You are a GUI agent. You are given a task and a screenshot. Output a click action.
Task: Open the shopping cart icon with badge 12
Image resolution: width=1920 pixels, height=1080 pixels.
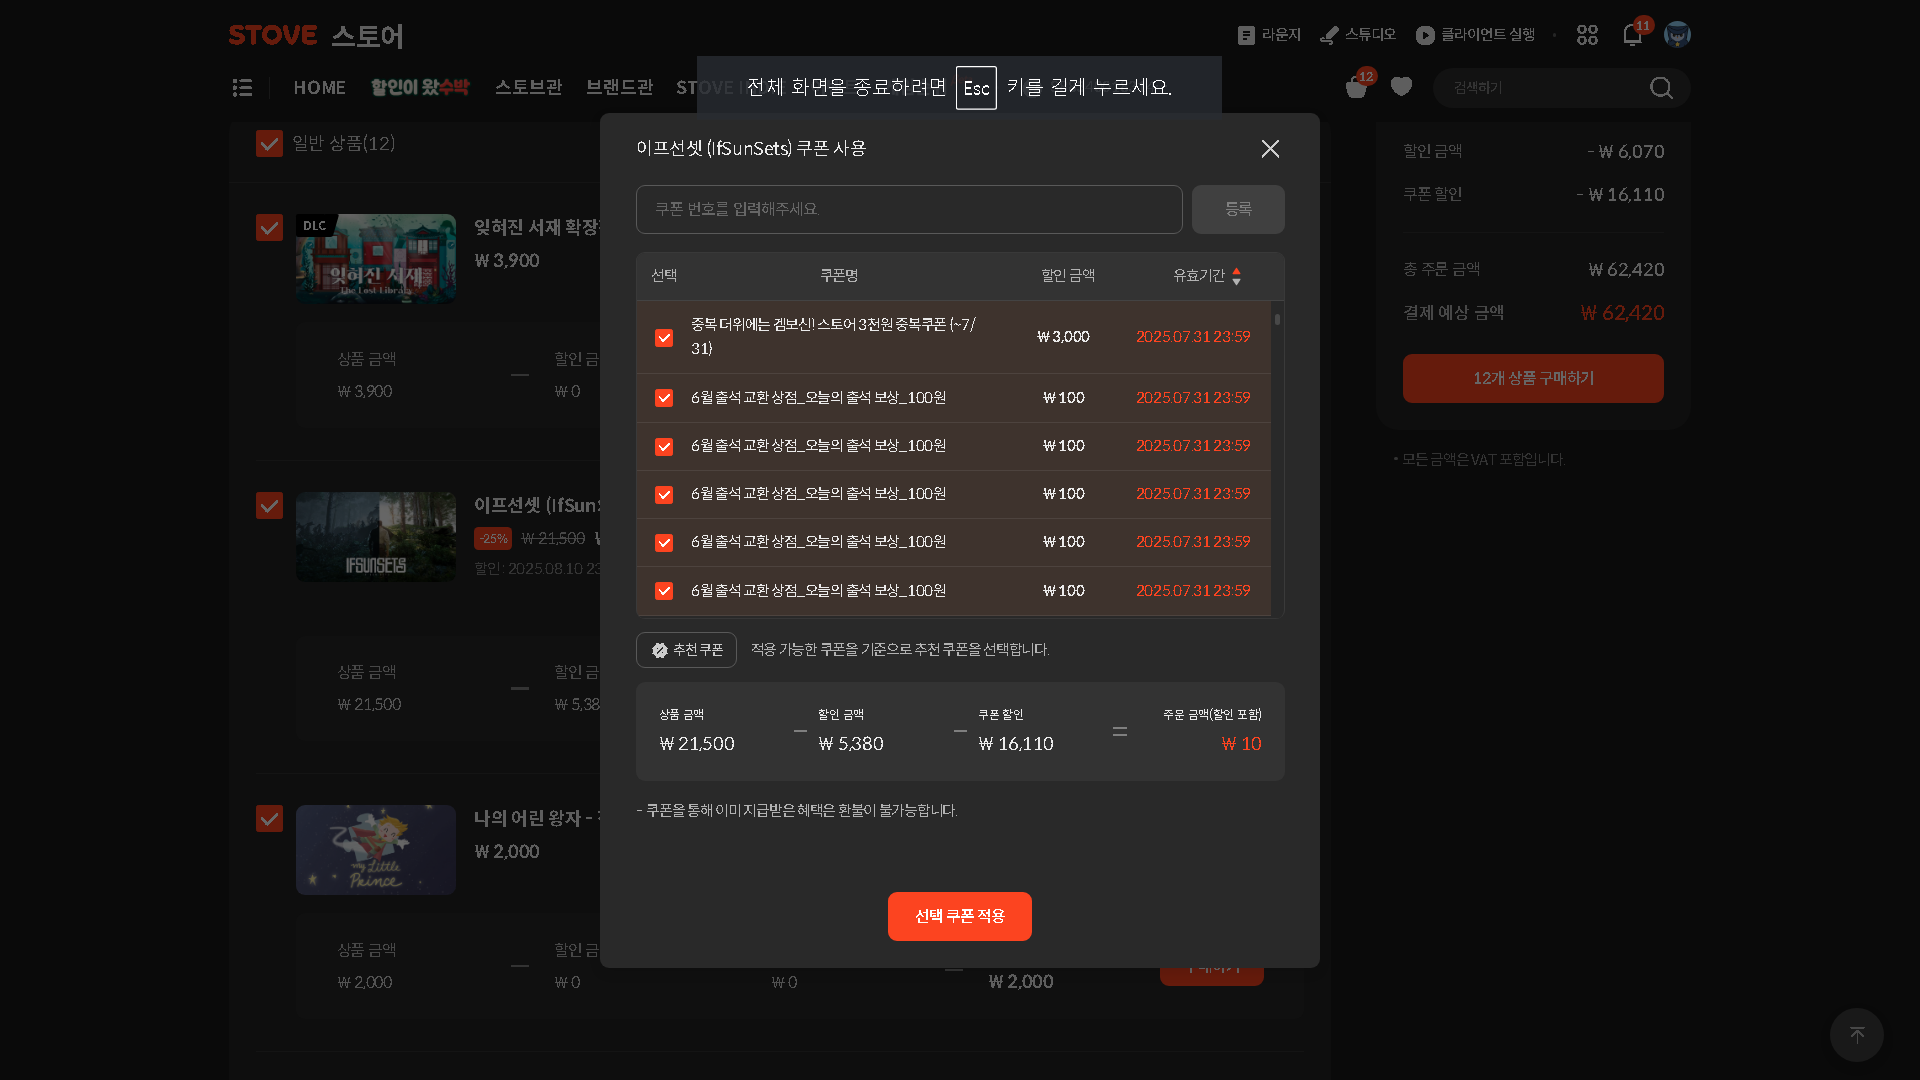pyautogui.click(x=1357, y=87)
